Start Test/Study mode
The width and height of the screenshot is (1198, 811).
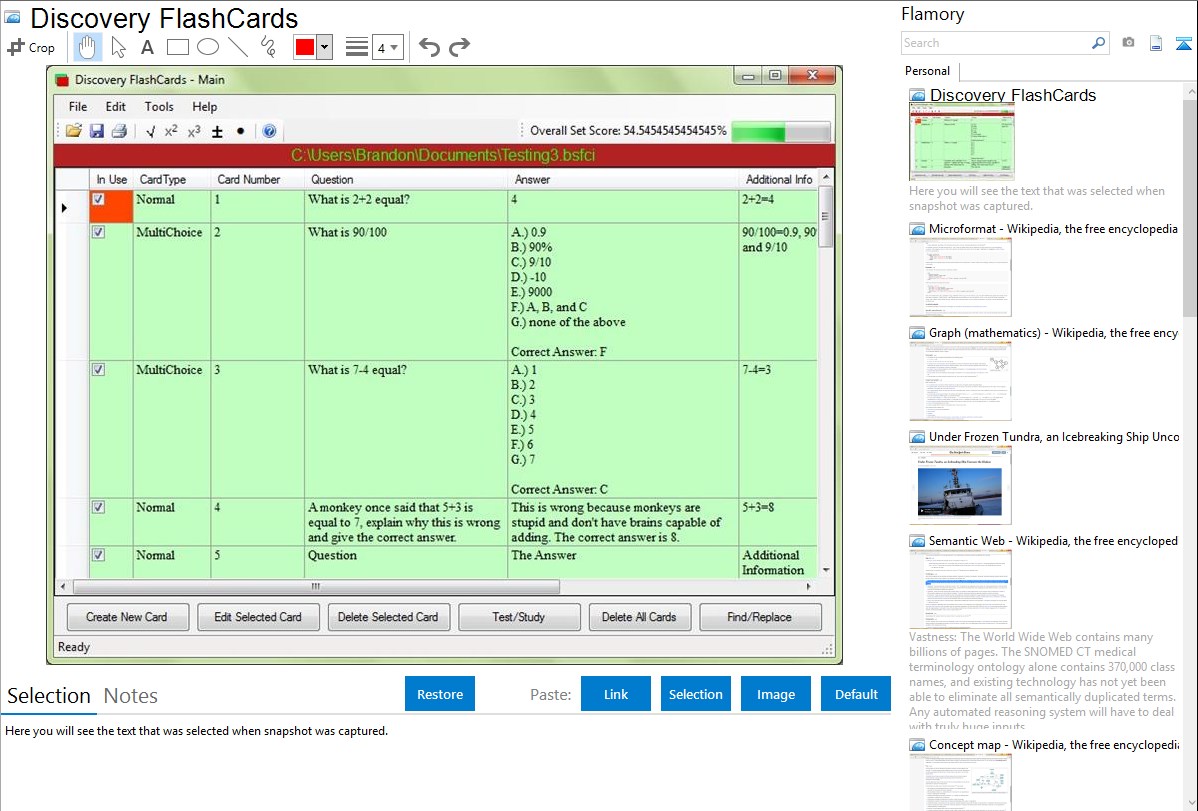coord(519,617)
